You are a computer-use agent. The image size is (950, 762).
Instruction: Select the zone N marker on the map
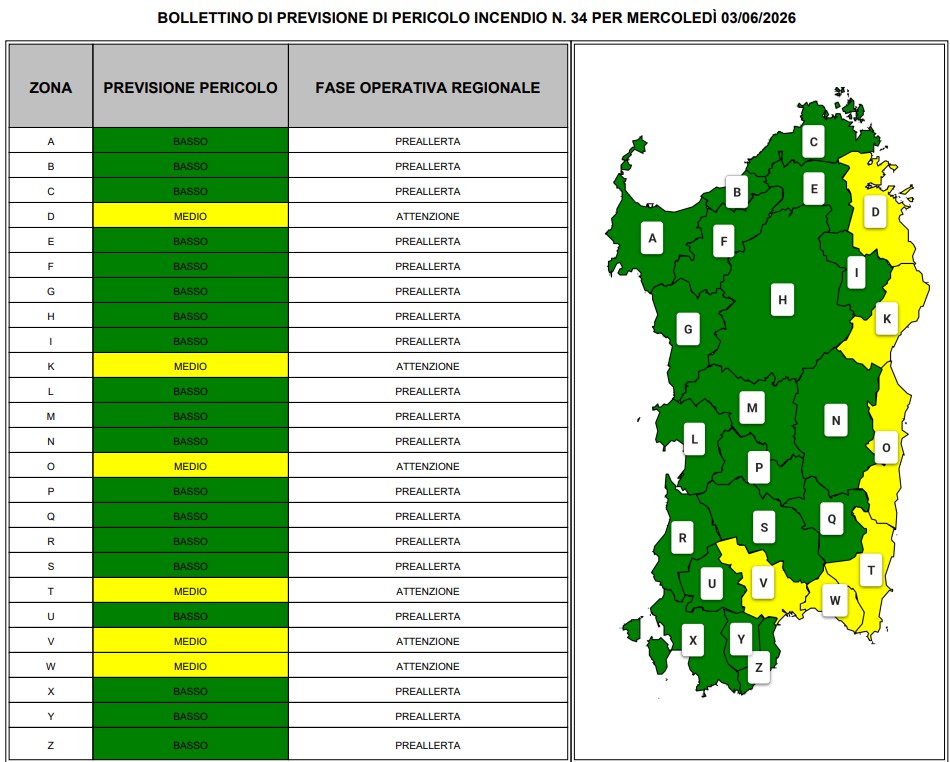(835, 420)
